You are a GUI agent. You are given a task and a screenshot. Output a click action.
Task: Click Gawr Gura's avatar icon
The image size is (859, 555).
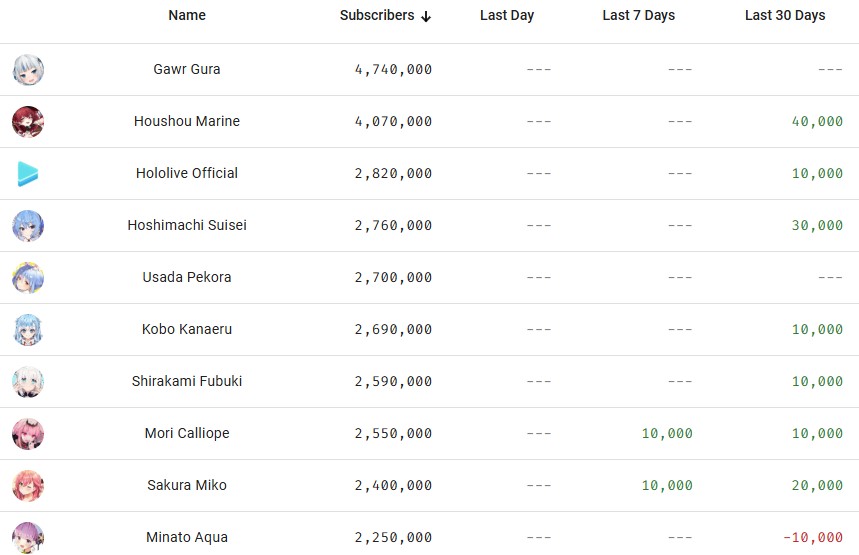tap(28, 70)
